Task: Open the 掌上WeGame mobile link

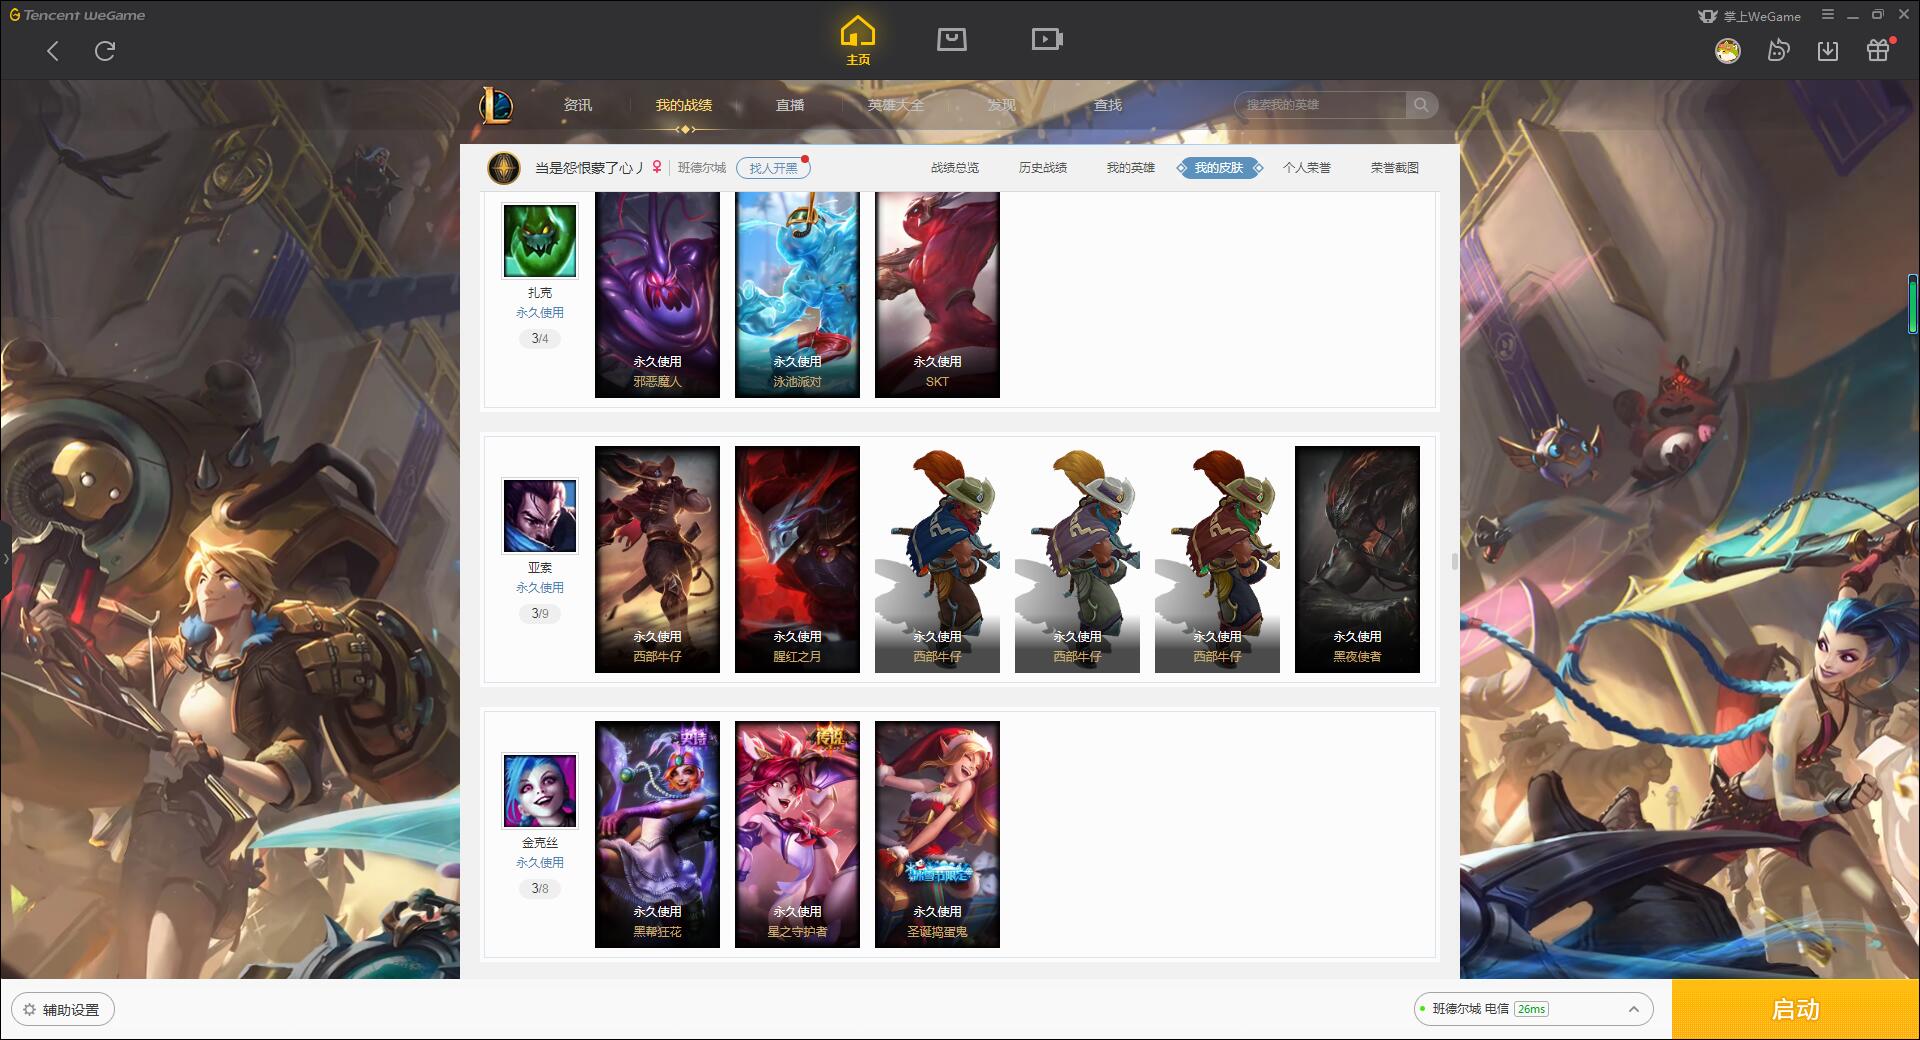Action: click(1749, 16)
